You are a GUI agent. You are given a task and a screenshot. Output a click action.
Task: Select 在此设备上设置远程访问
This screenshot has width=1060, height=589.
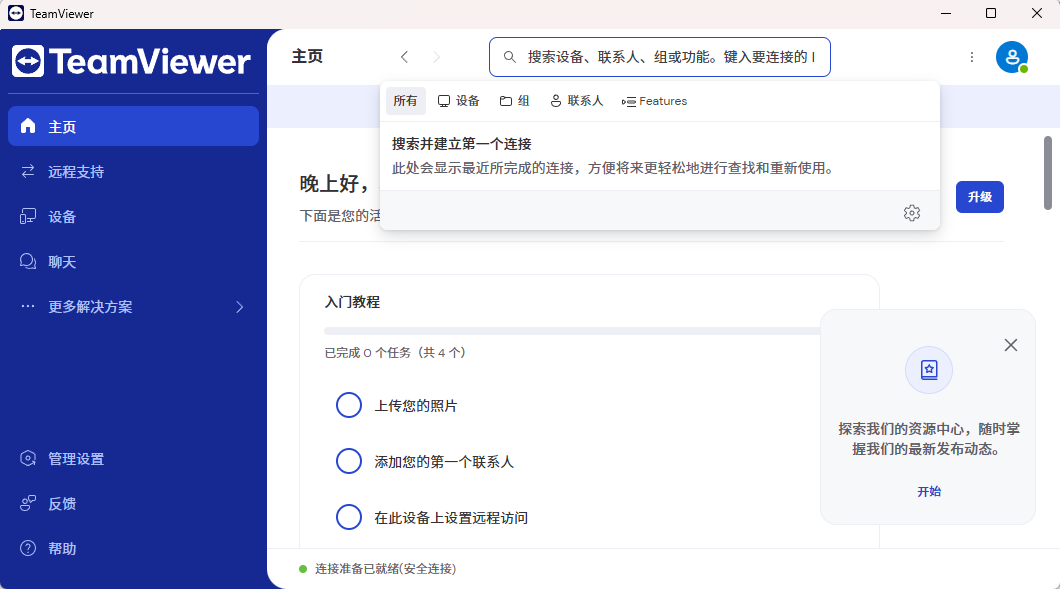[x=349, y=517]
